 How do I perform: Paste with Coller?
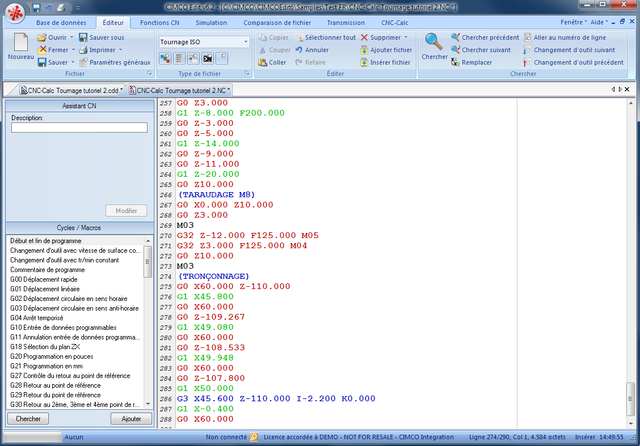point(272,62)
